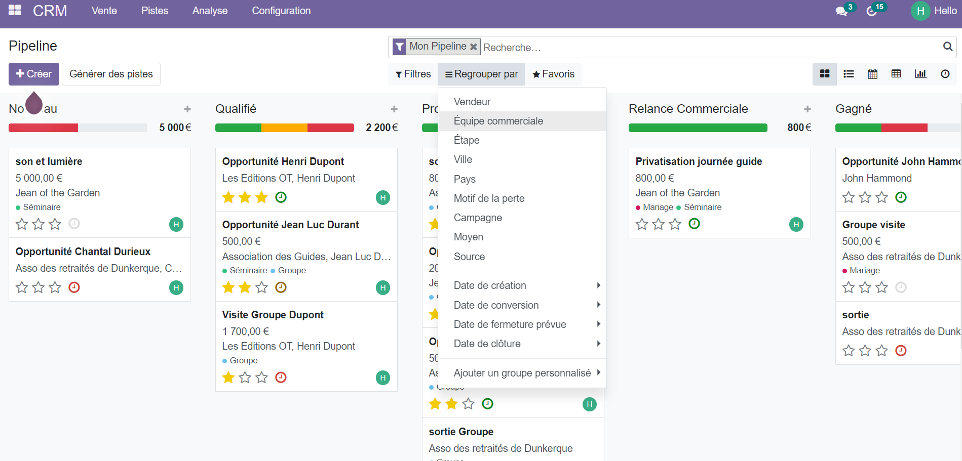Switch to List view
The width and height of the screenshot is (962, 461).
tap(848, 74)
